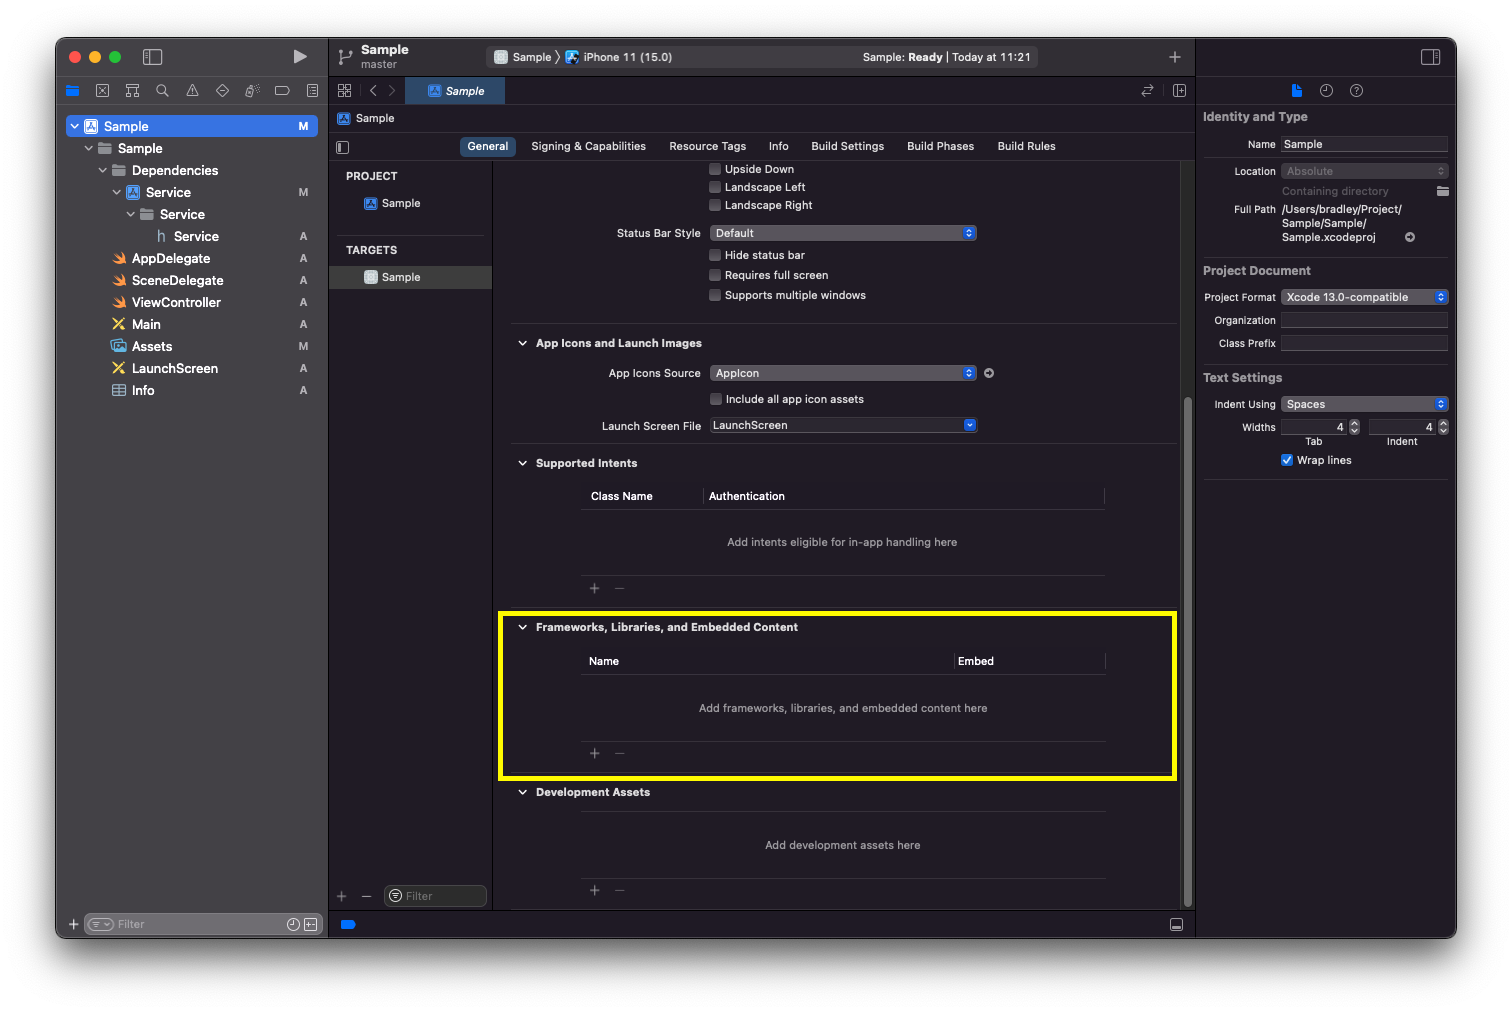
Task: Collapse Development Assets section
Action: click(522, 792)
